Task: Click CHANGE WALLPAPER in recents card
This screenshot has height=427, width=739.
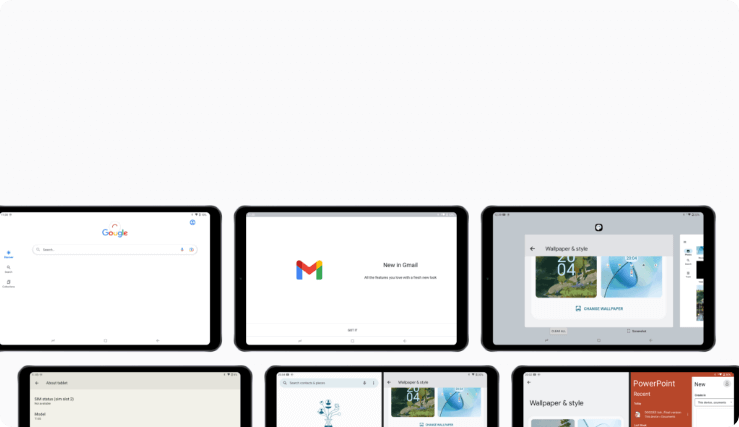Action: (599, 309)
